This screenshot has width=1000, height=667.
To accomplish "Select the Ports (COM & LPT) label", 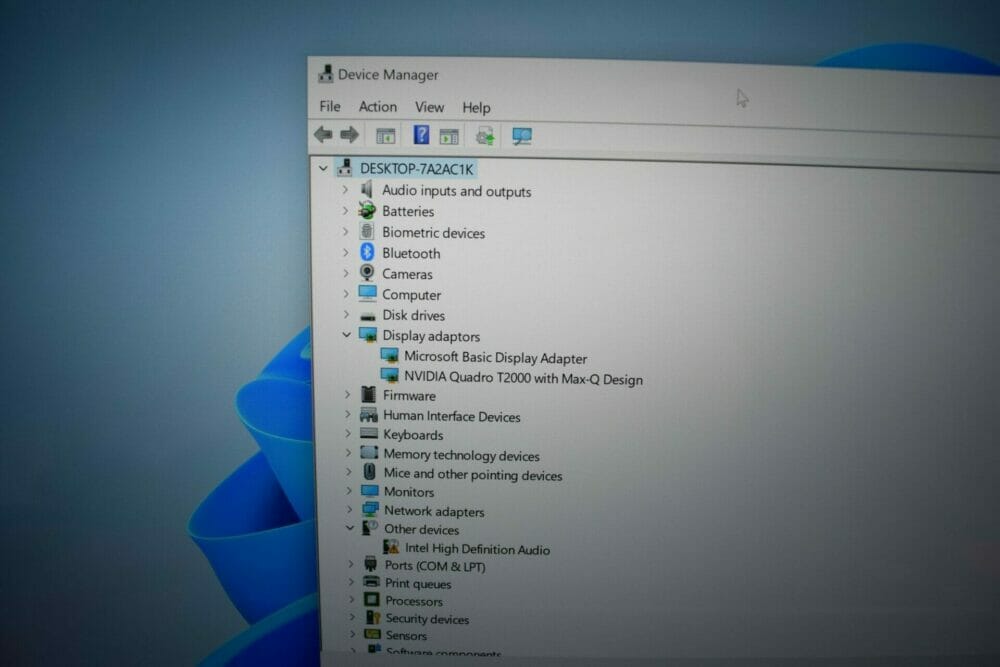I will pos(435,566).
